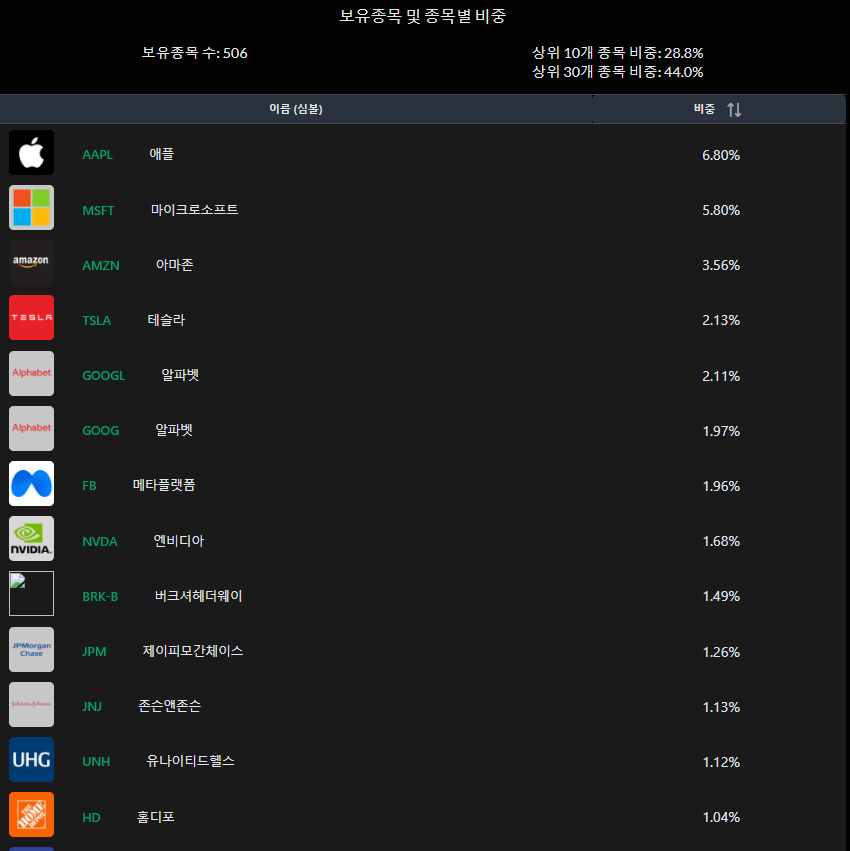Image resolution: width=850 pixels, height=851 pixels.
Task: Open the GOOG ticker symbol
Action: click(101, 431)
